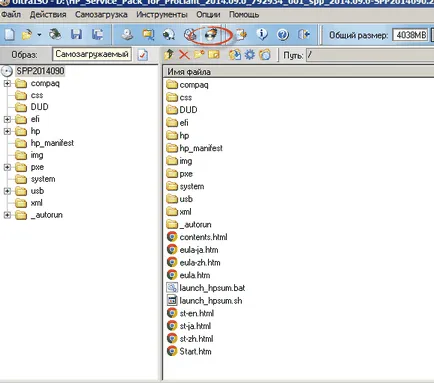
Task: Open the Файл menu
Action: click(11, 15)
